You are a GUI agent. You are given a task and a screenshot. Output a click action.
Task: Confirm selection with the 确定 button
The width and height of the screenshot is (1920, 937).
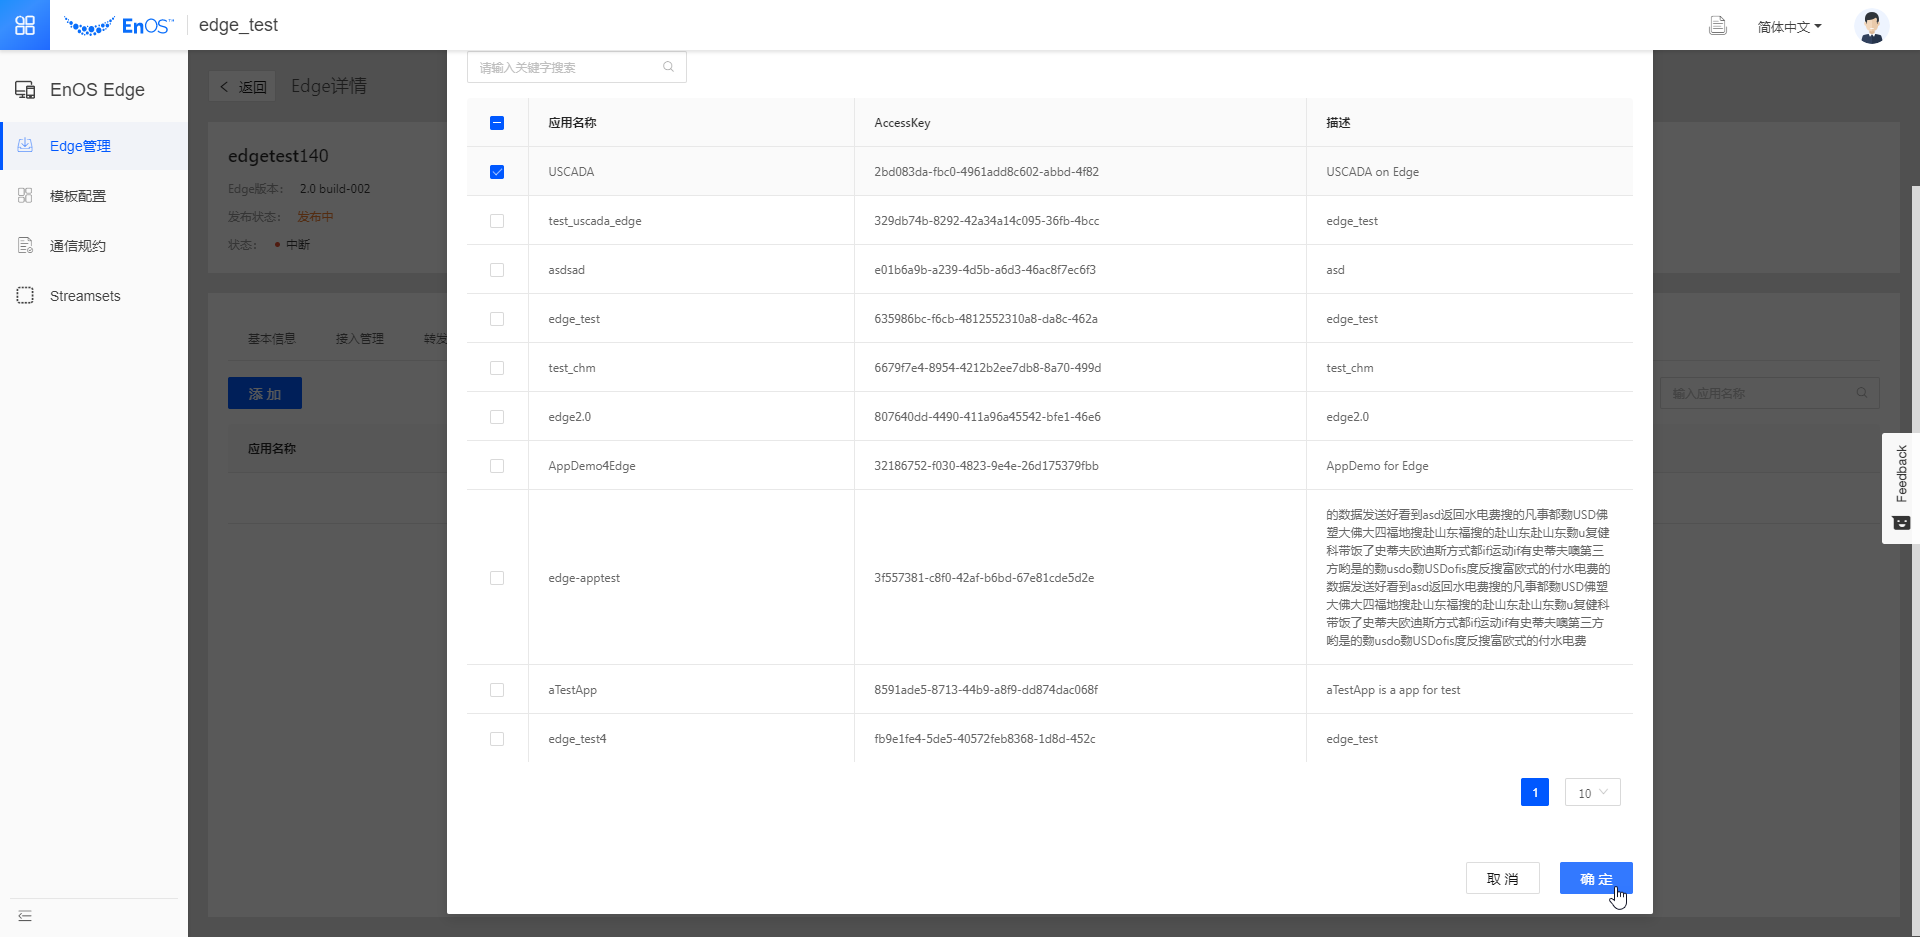coord(1595,878)
